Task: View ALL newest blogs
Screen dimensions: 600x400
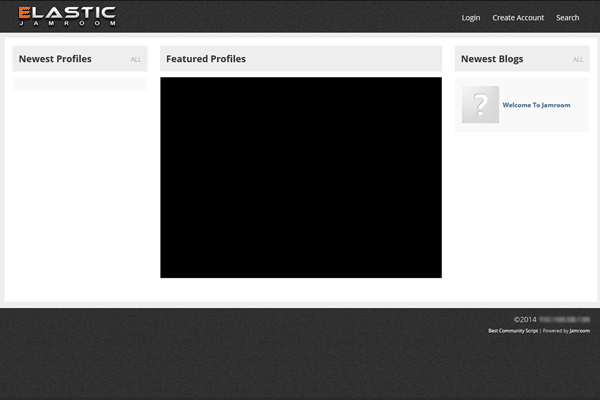Action: tap(578, 60)
